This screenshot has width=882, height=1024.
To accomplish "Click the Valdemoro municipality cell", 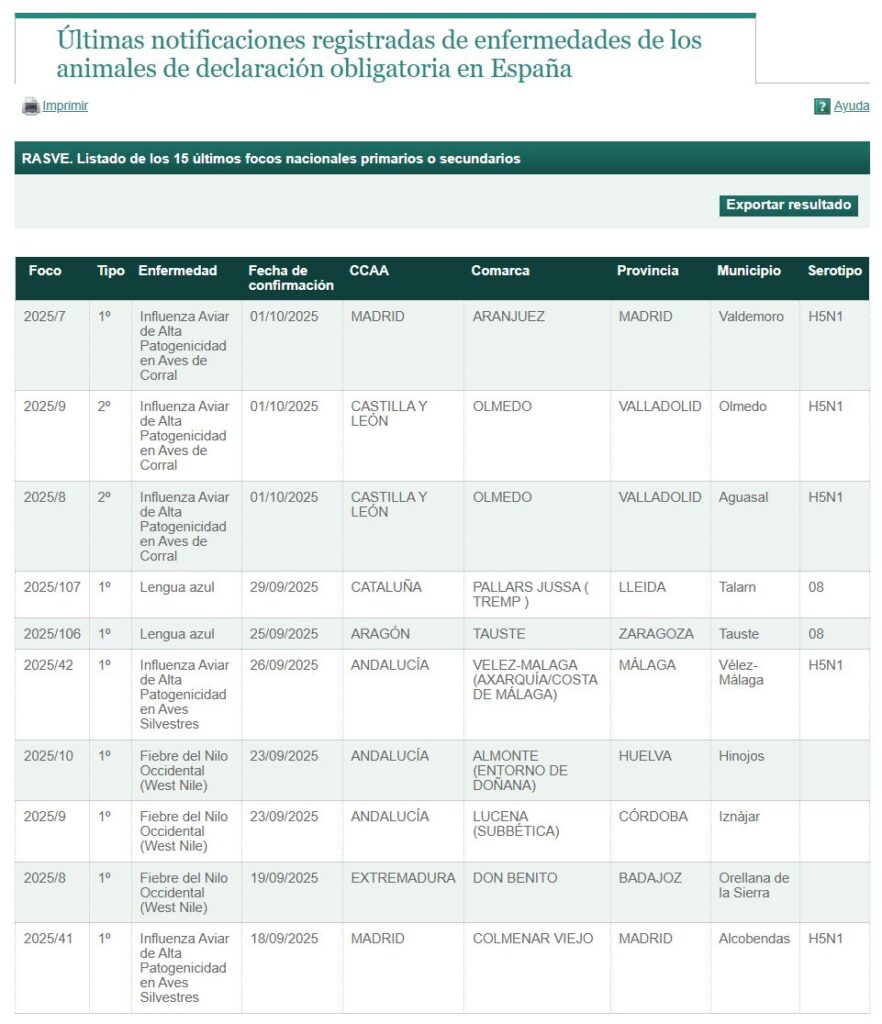I will pyautogui.click(x=751, y=317).
